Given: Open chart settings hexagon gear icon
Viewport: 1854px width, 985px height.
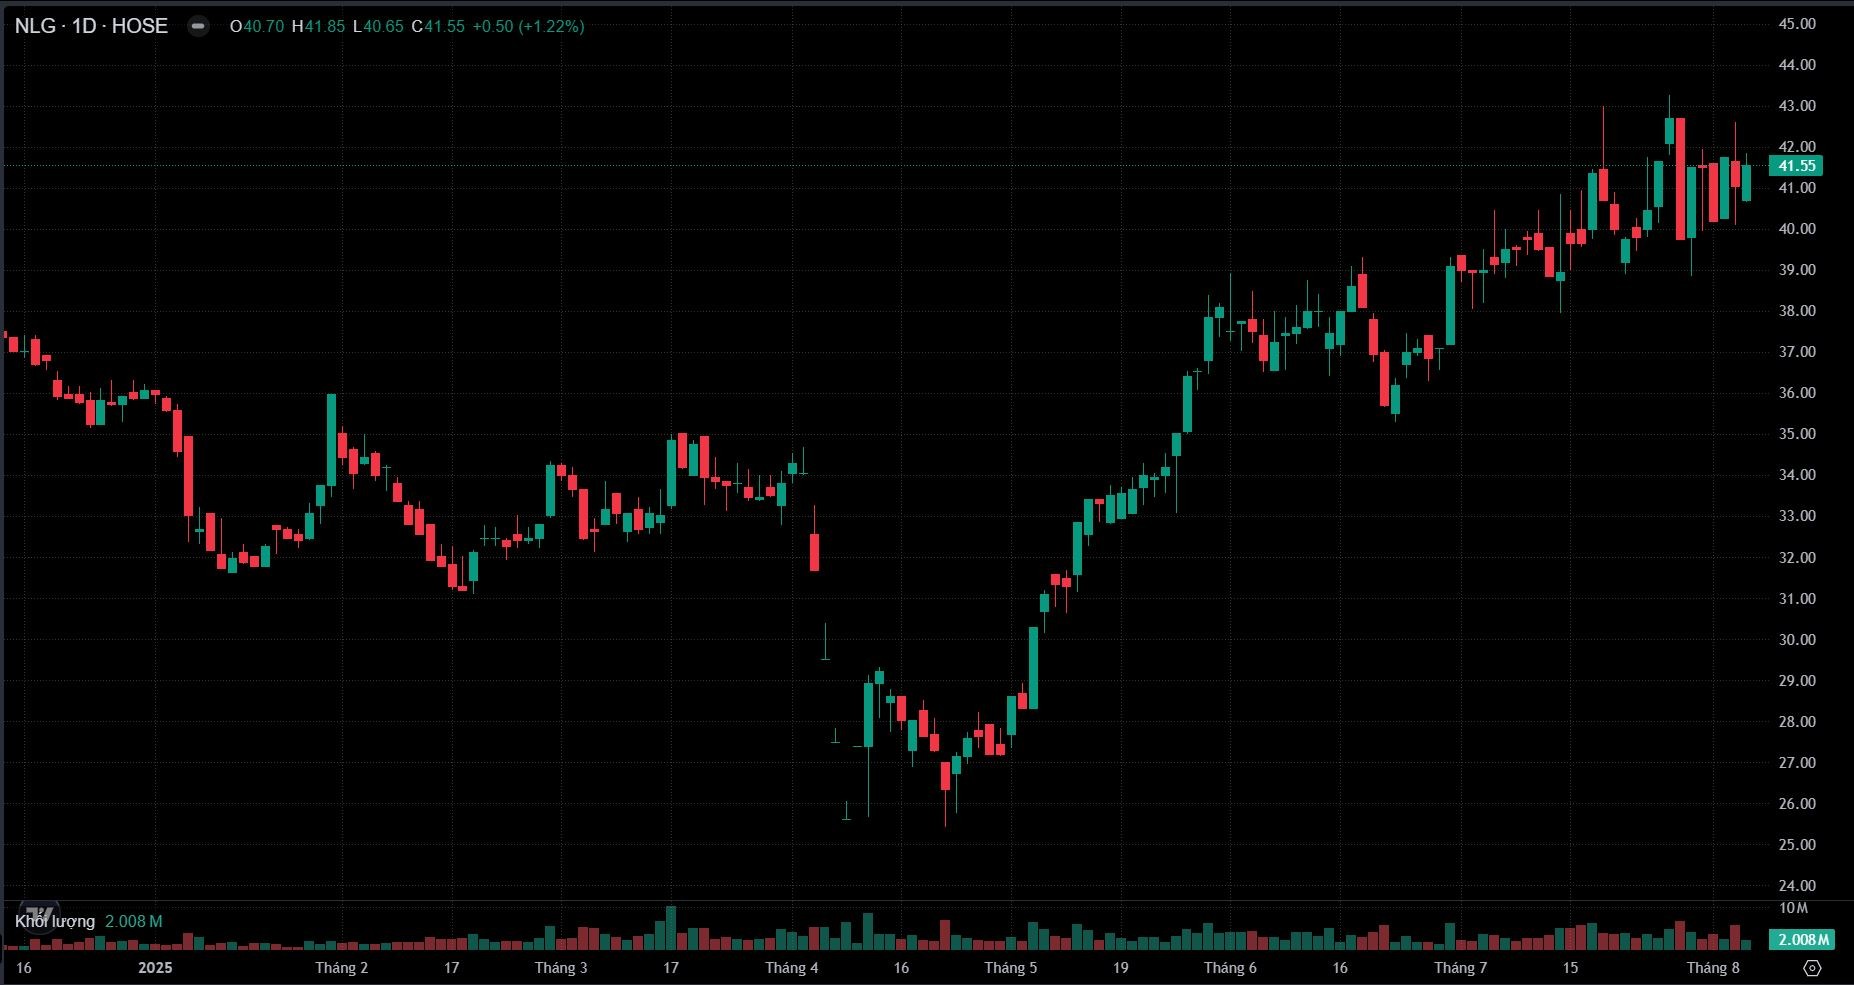Looking at the screenshot, I should tap(1812, 968).
